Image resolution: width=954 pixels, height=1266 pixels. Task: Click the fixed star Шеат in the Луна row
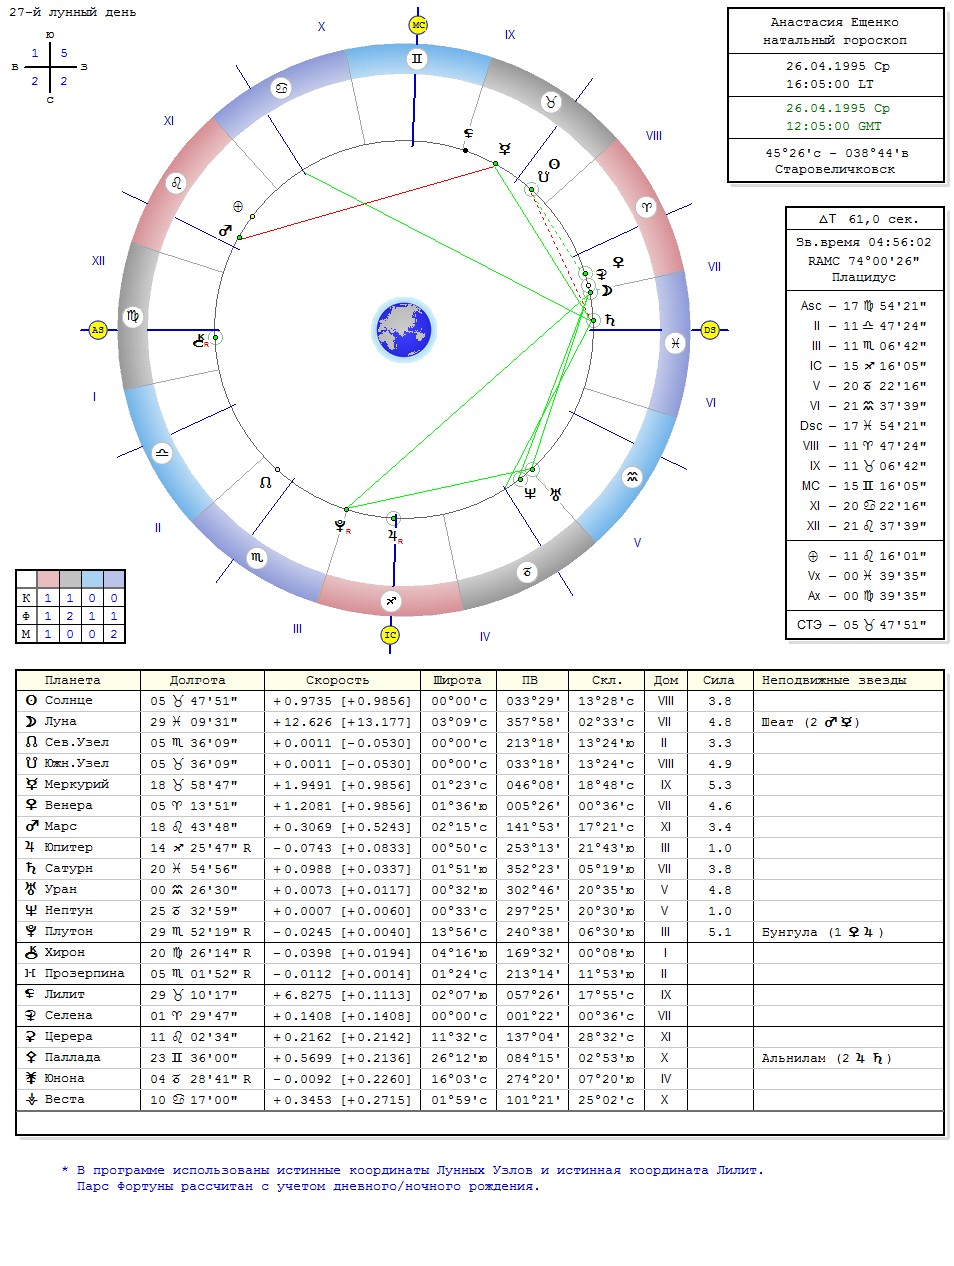[x=778, y=722]
